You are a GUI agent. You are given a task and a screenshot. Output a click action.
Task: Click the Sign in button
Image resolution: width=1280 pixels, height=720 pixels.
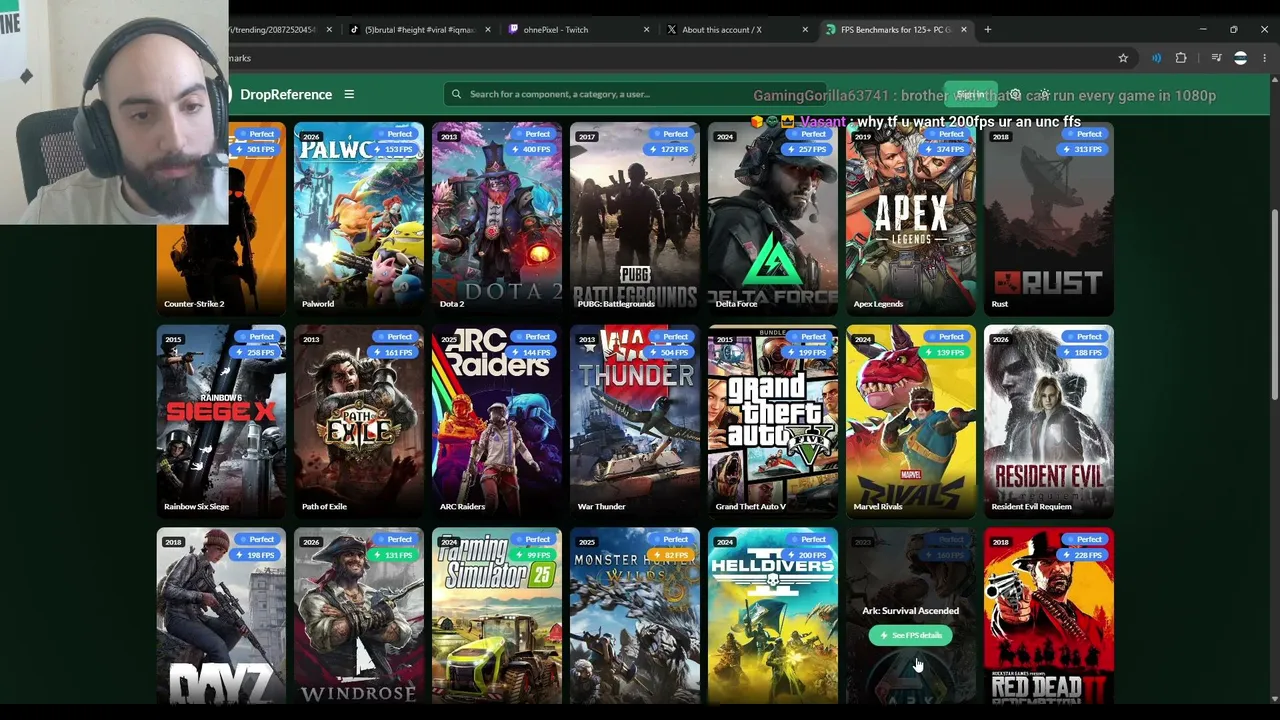click(970, 94)
